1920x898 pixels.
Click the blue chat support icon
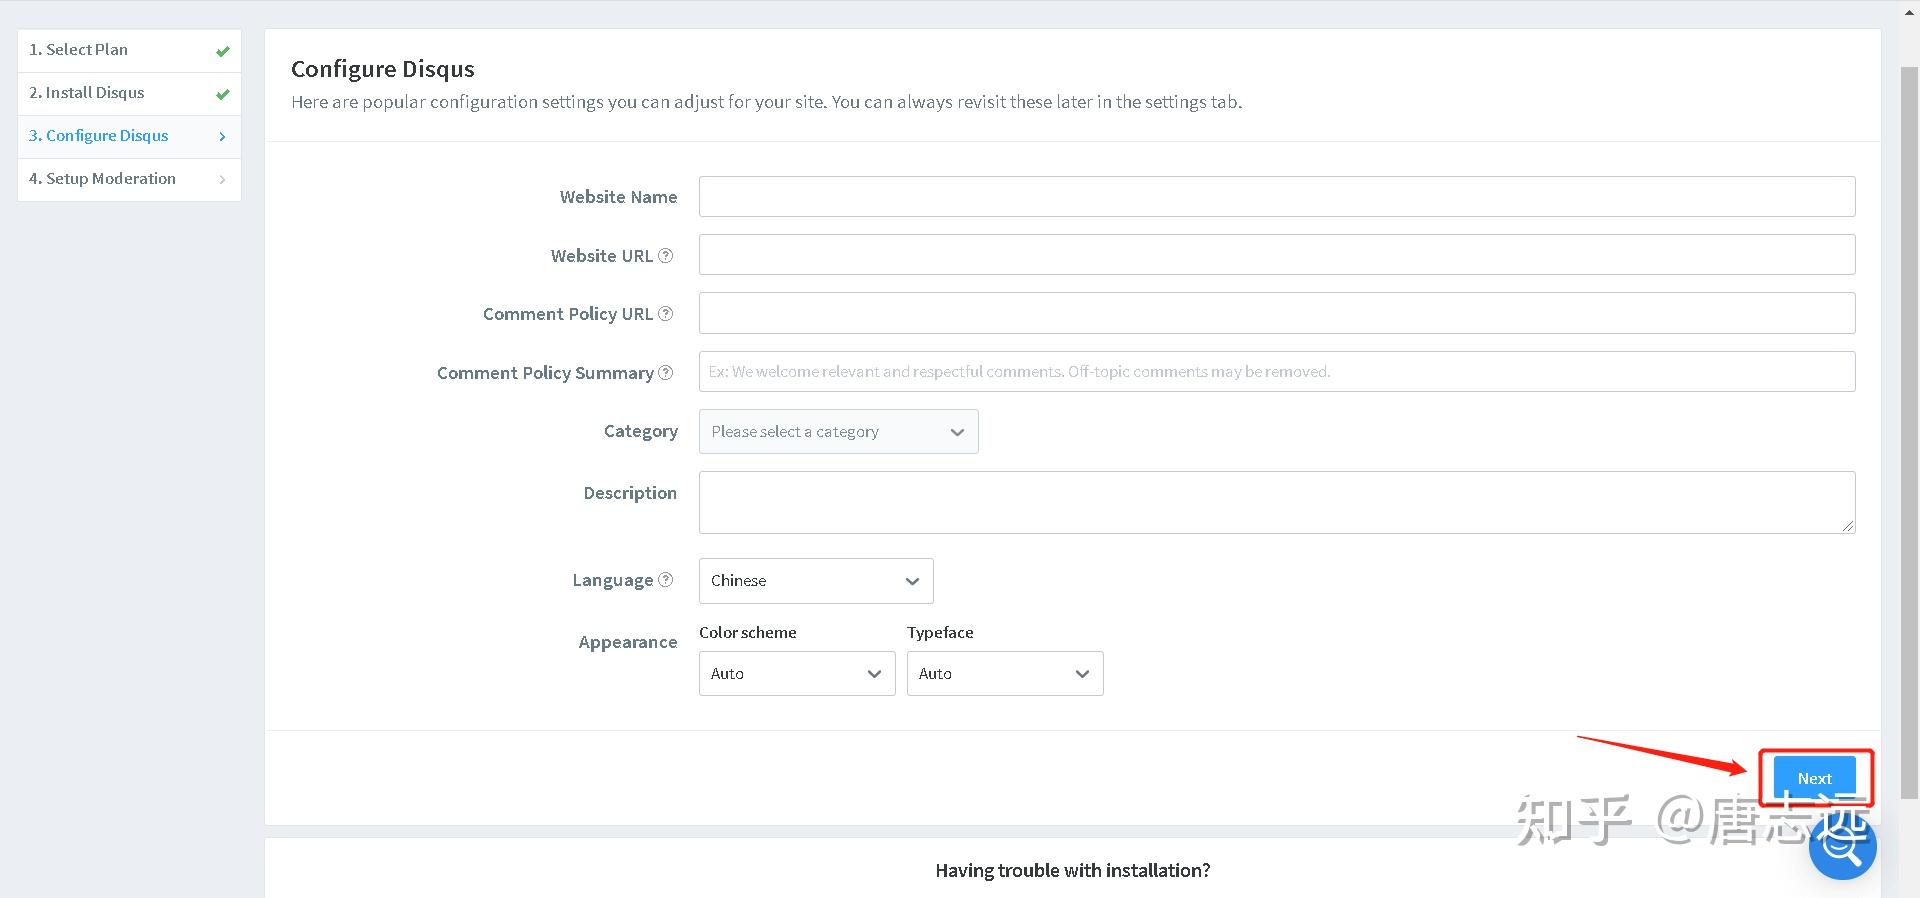pos(1842,846)
